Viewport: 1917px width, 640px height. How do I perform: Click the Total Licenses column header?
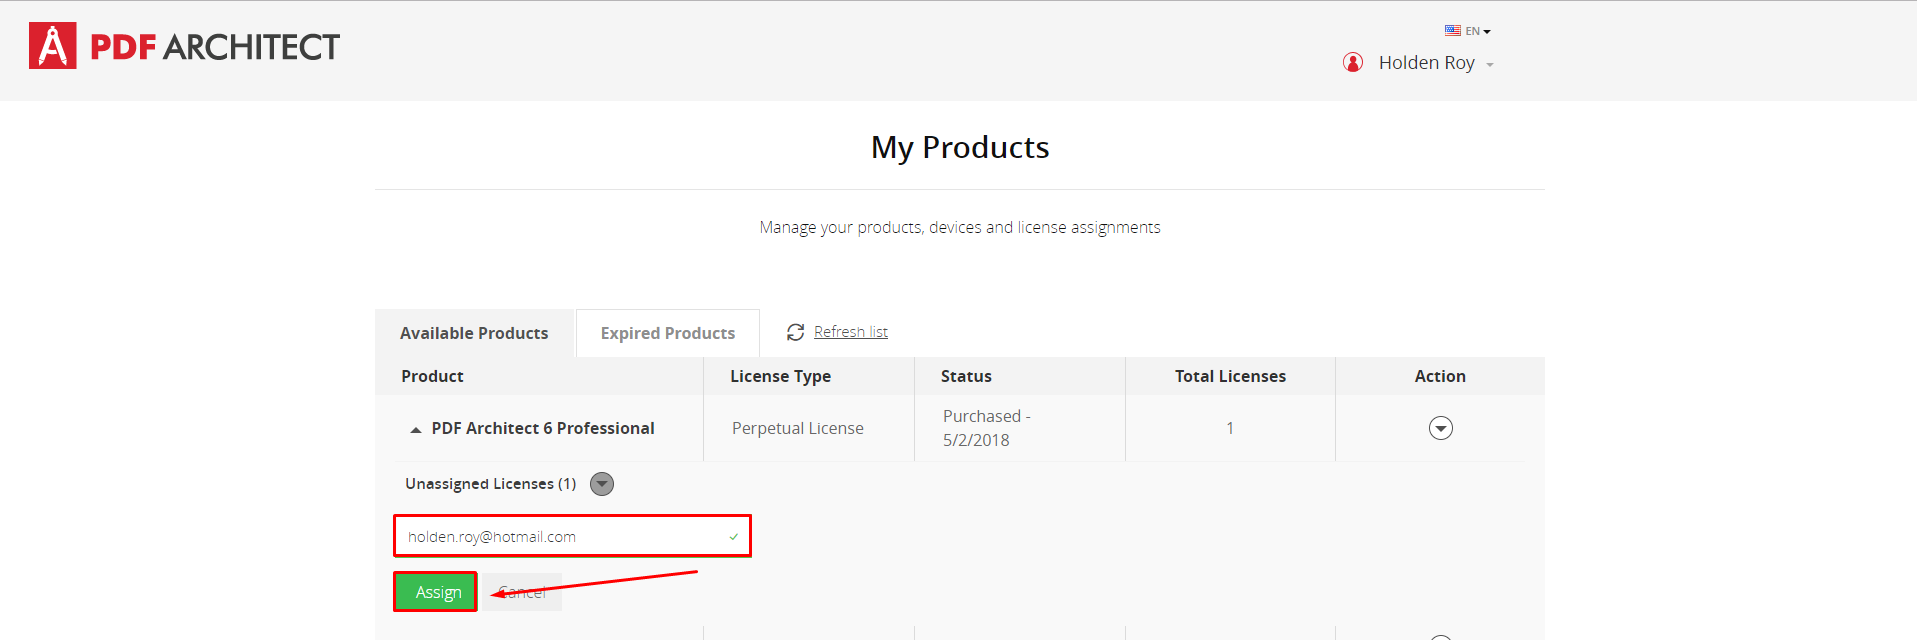click(1230, 376)
